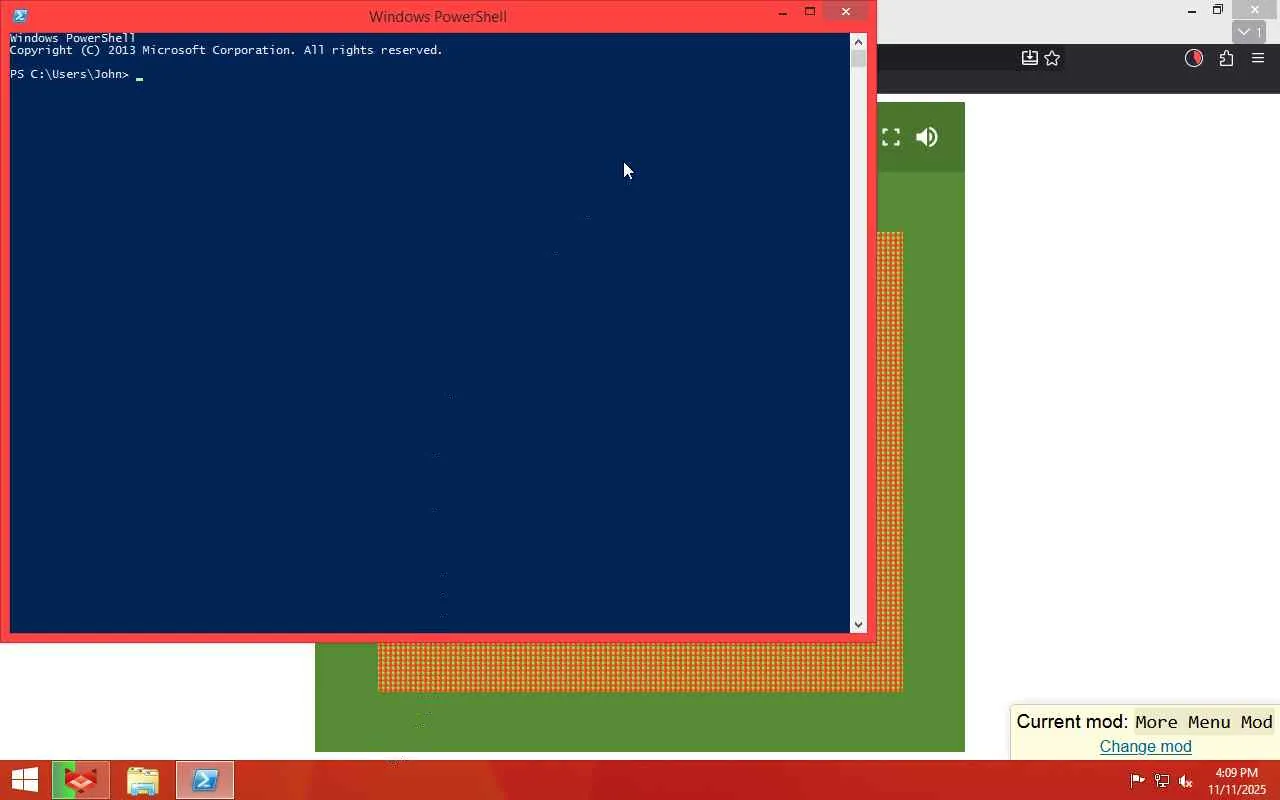
Task: Click the Copyright (C) 2013 Microsoft Corporation line
Action: (x=226, y=50)
